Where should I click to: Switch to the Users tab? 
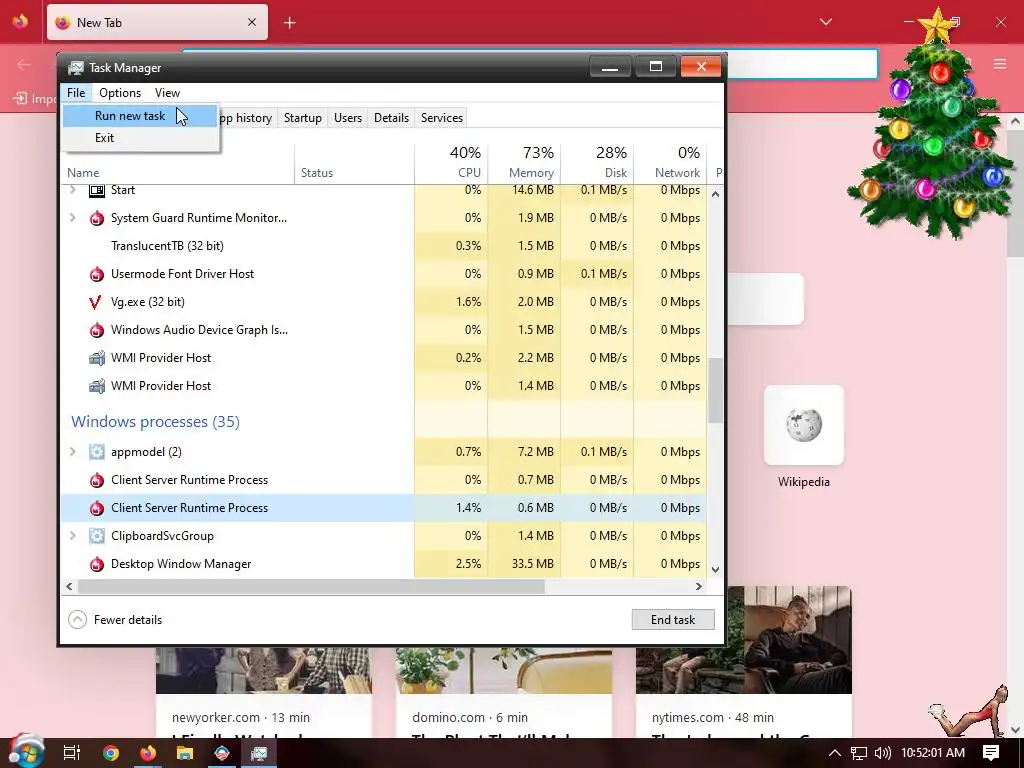[347, 118]
